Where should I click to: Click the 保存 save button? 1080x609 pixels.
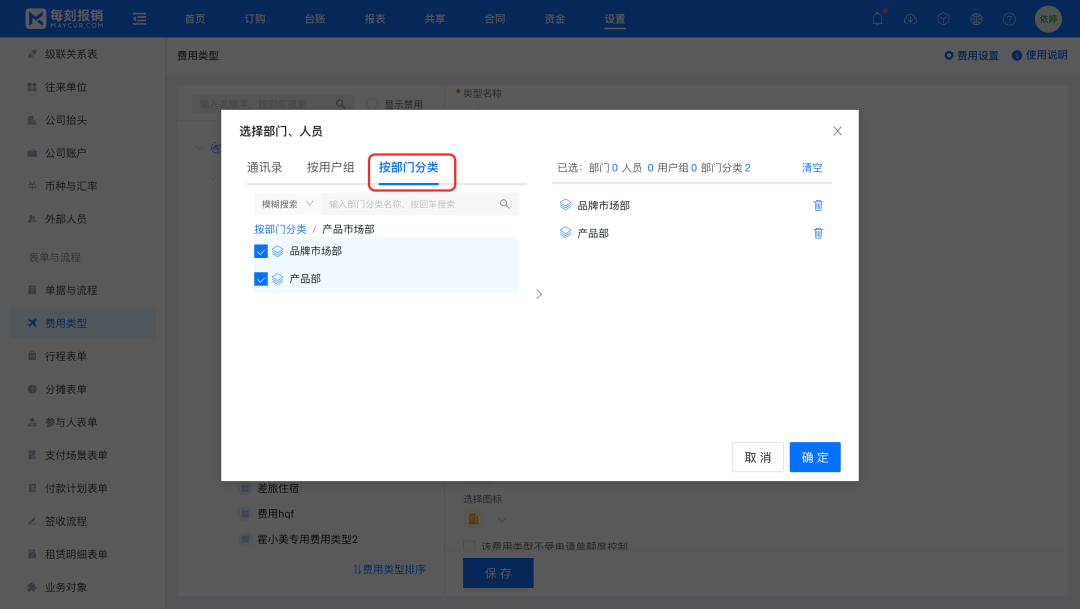click(x=497, y=572)
